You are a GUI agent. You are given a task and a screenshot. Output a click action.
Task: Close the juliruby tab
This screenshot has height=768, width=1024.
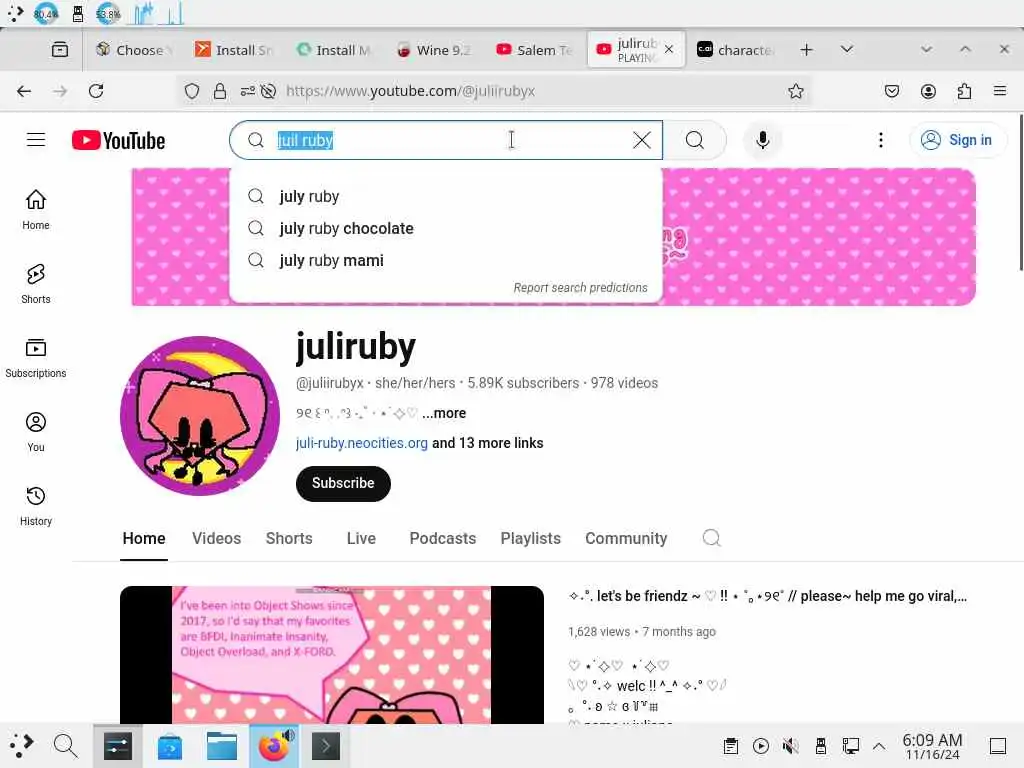point(669,49)
